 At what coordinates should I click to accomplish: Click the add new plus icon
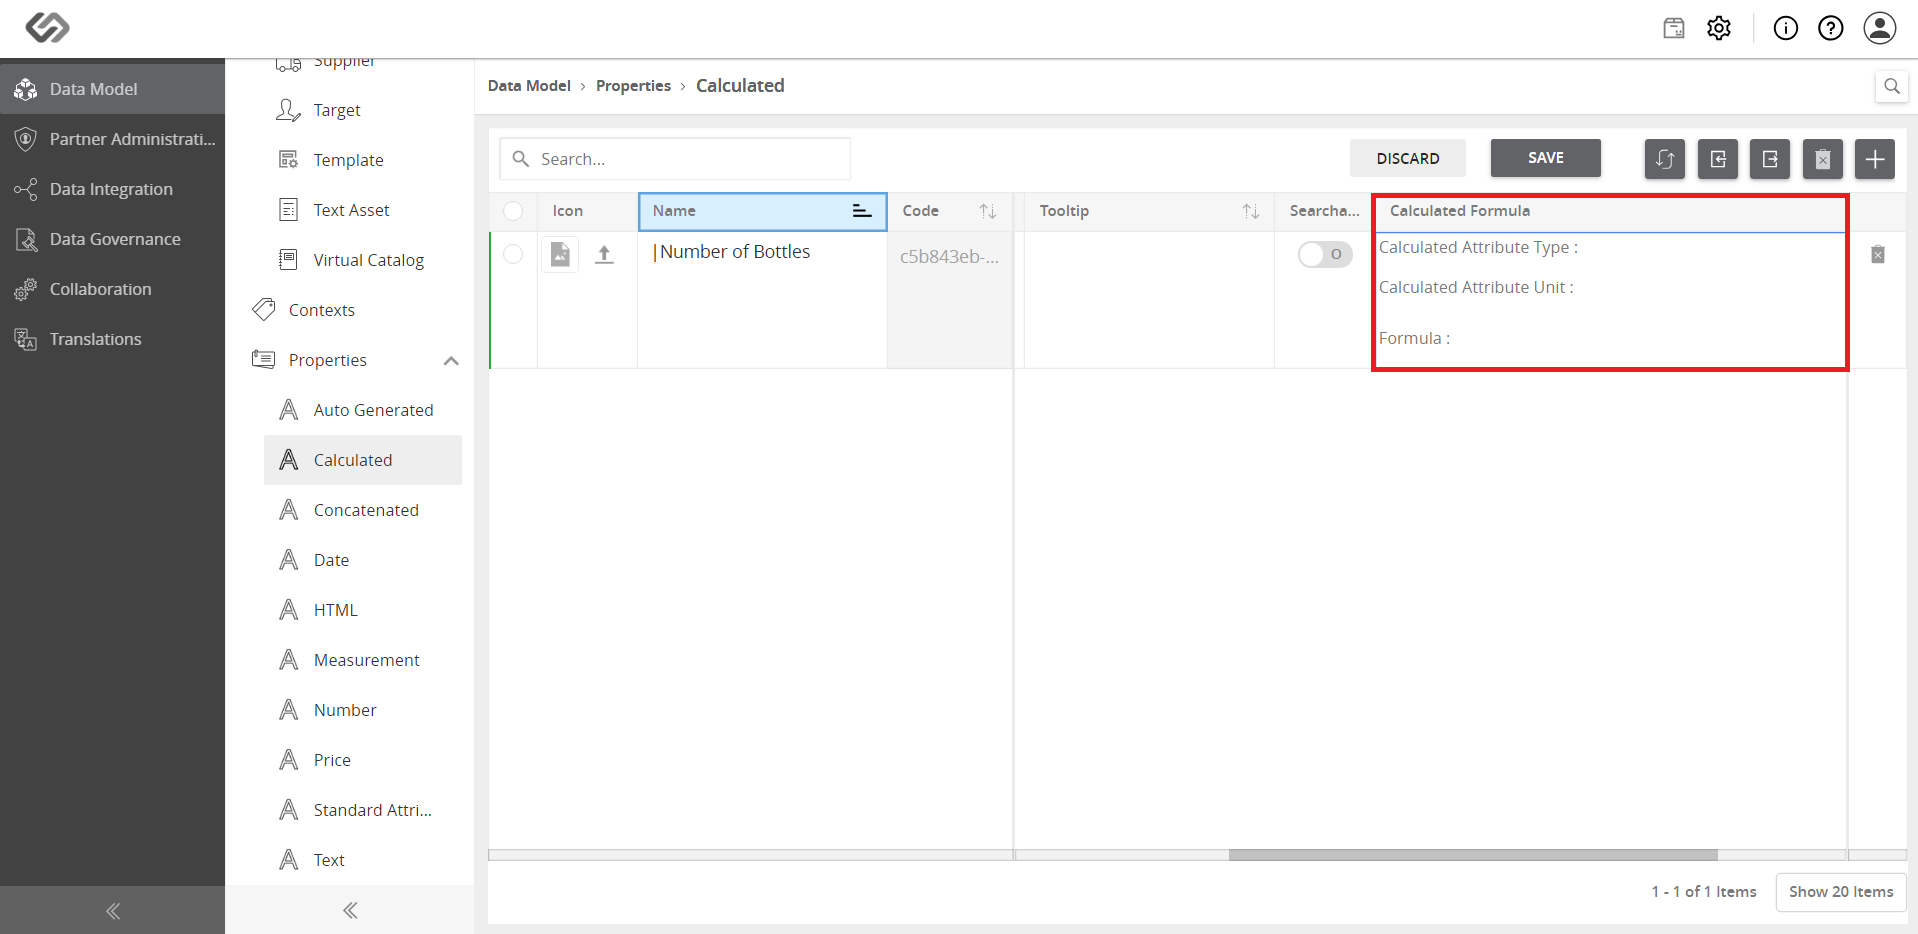click(x=1875, y=159)
